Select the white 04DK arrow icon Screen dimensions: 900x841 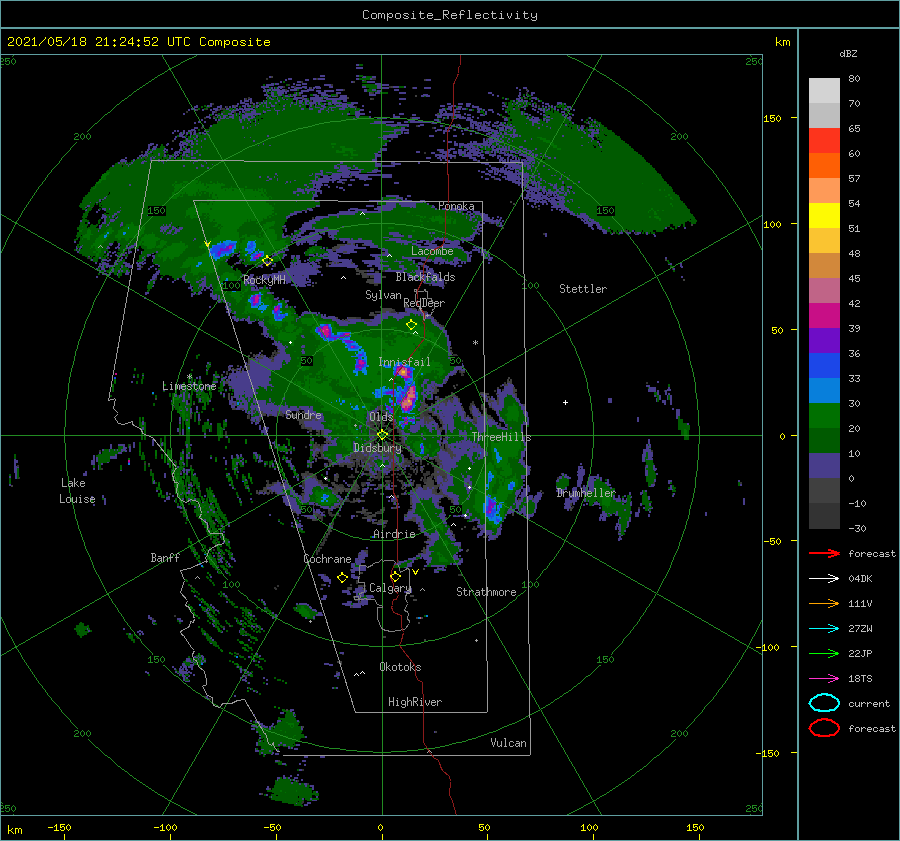[x=824, y=579]
